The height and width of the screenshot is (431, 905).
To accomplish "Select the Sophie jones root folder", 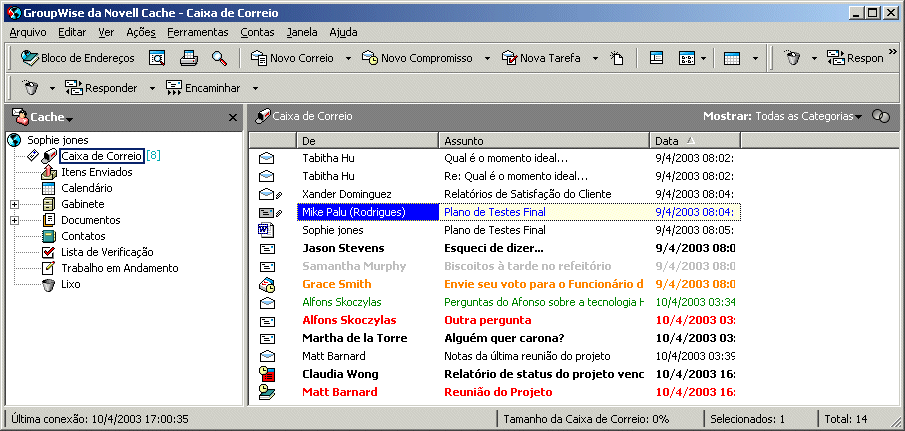I will coord(58,140).
